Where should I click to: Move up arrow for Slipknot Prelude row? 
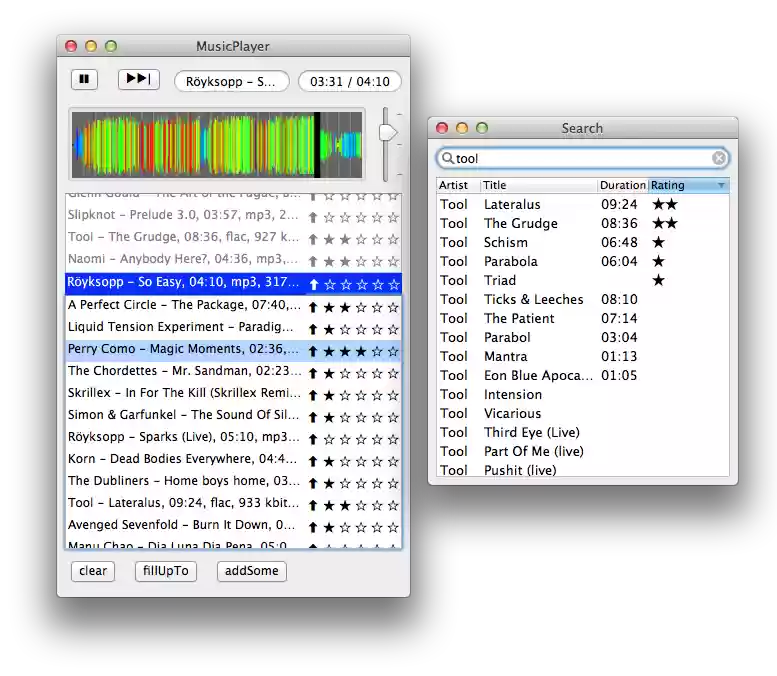[313, 217]
